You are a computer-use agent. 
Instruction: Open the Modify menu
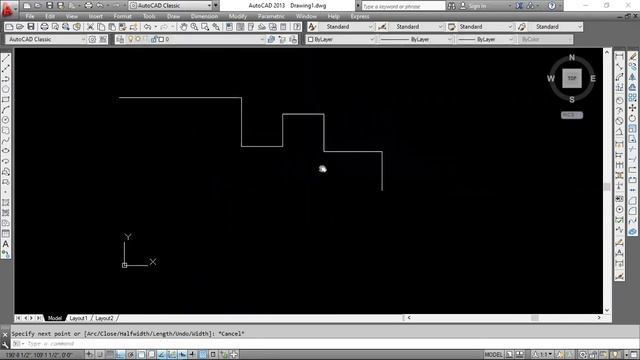[x=238, y=16]
